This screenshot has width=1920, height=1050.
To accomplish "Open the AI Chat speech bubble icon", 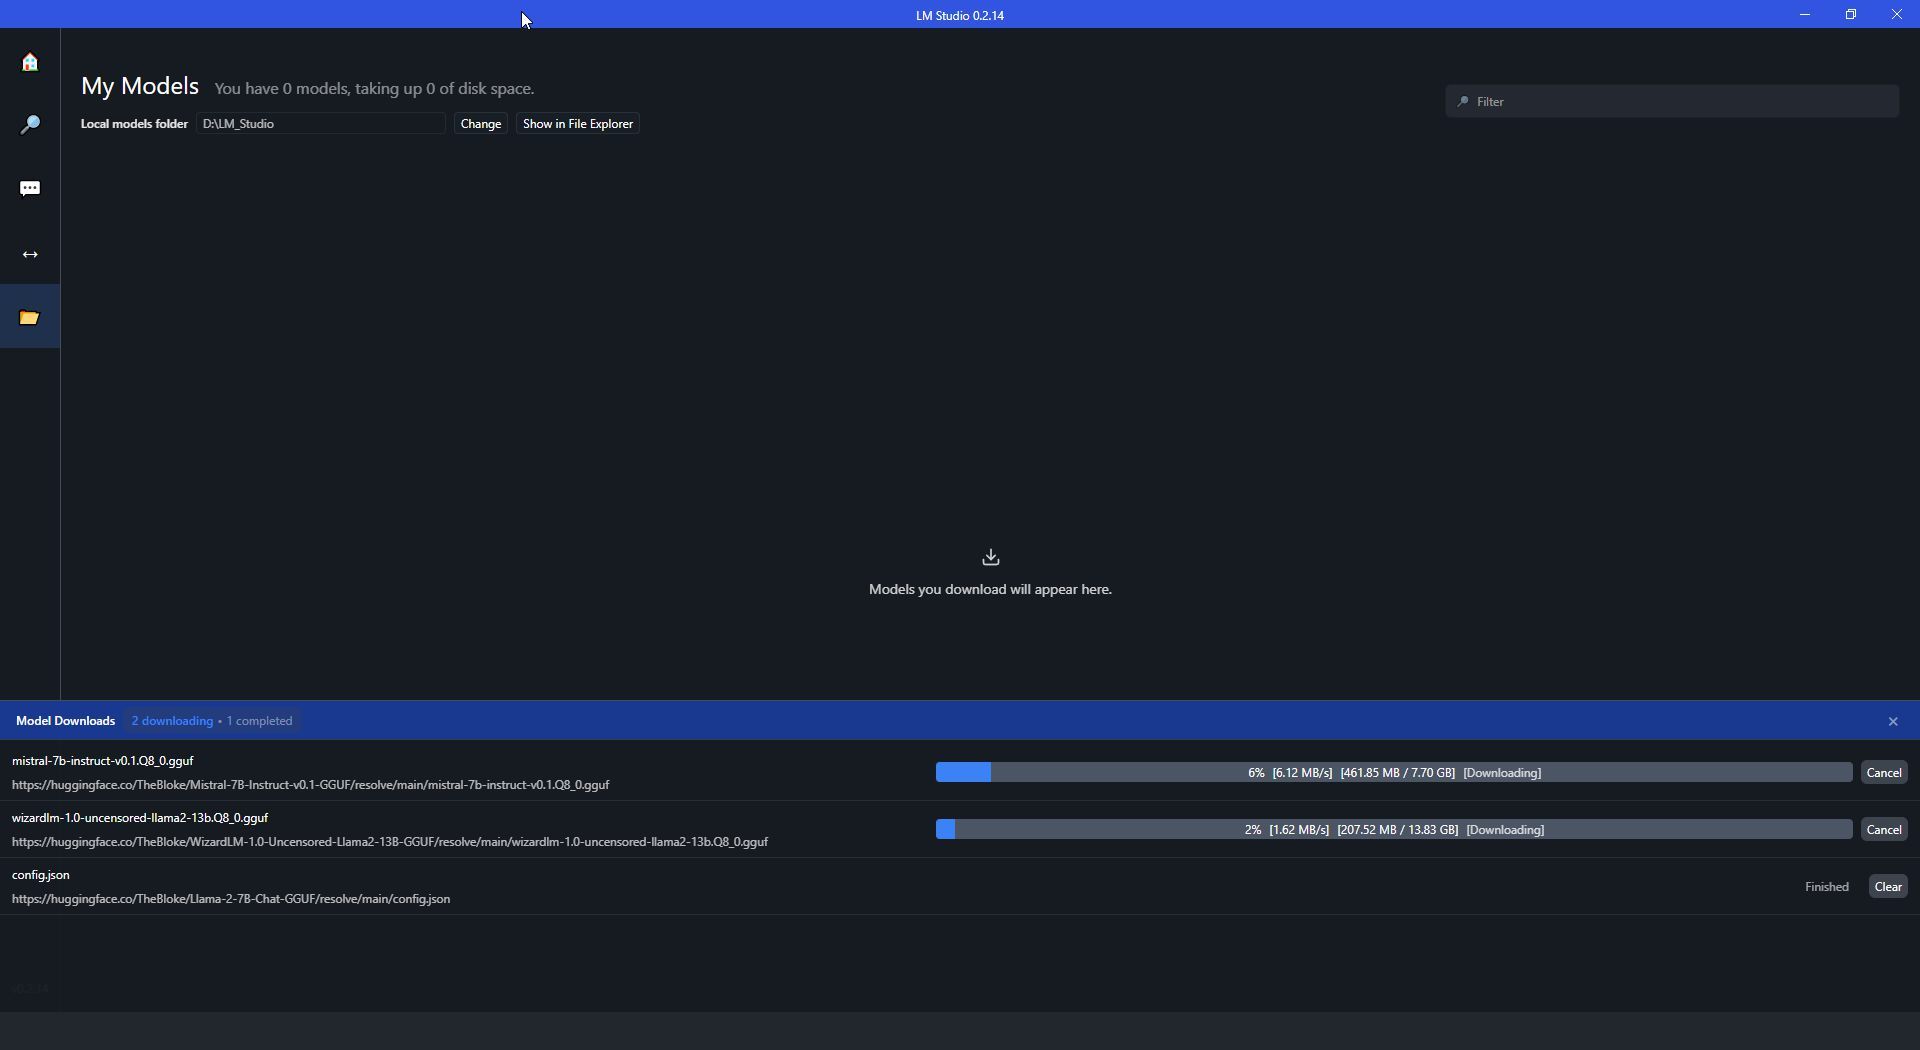I will tap(30, 189).
